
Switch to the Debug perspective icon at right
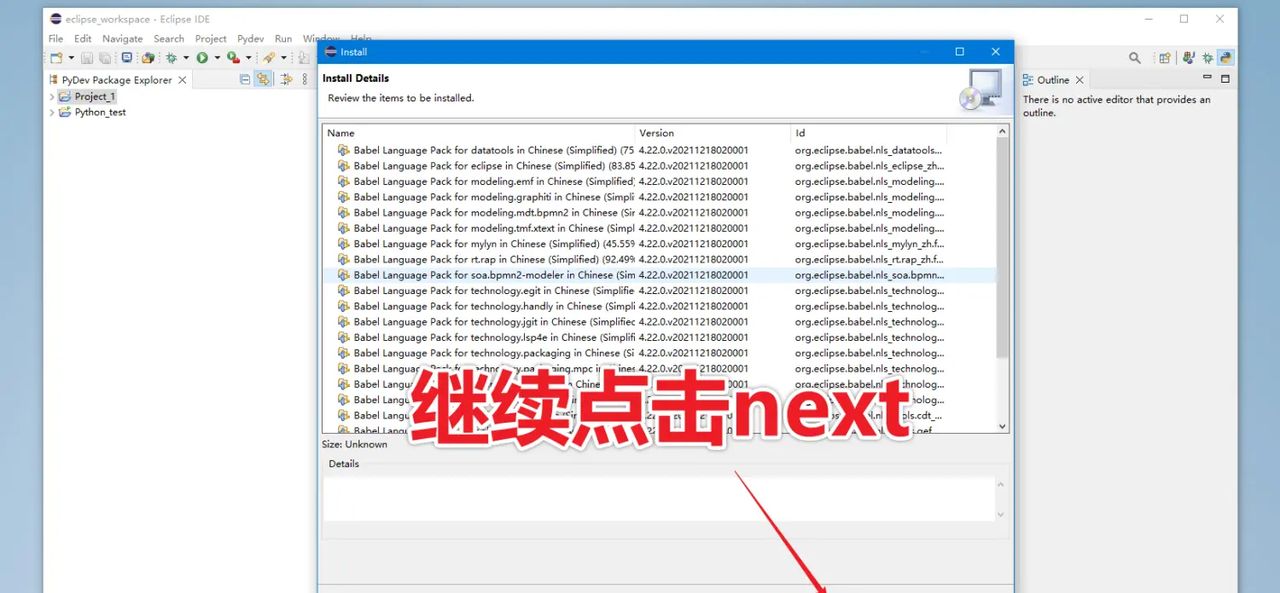[x=1207, y=58]
